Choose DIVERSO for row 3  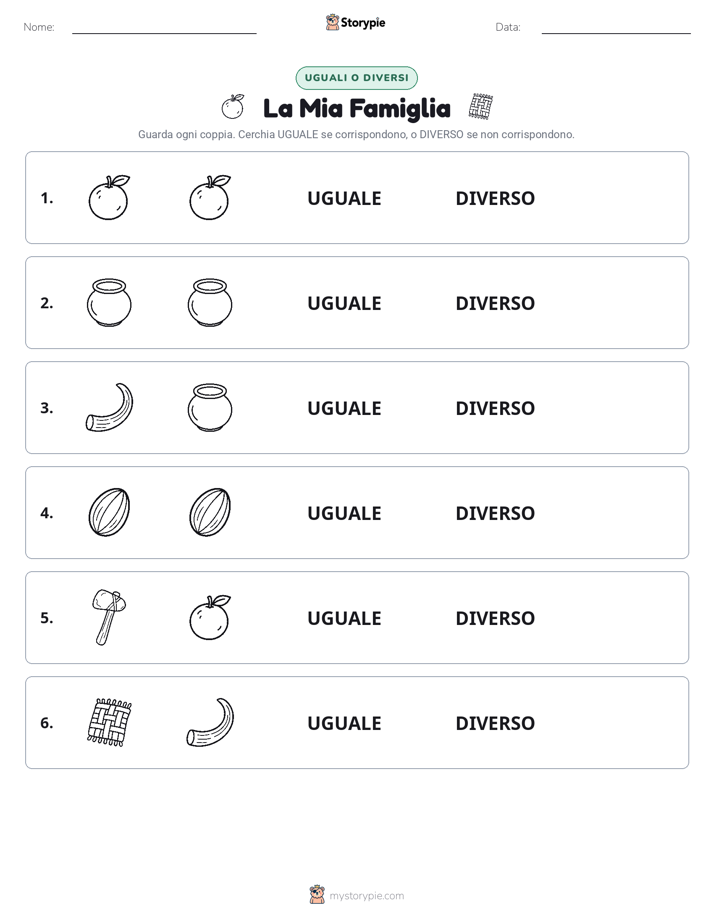pyautogui.click(x=495, y=408)
